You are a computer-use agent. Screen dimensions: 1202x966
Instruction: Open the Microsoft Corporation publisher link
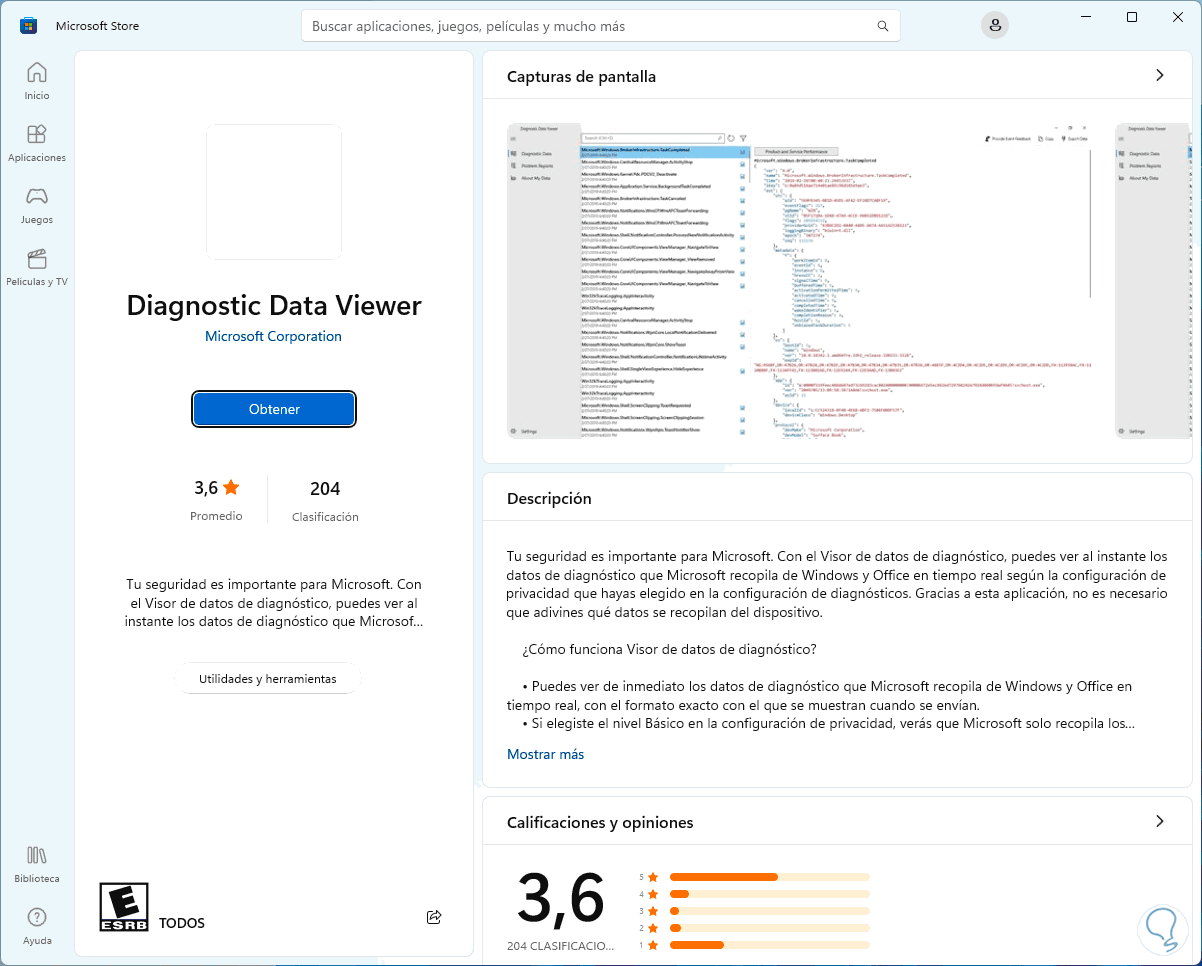click(273, 336)
